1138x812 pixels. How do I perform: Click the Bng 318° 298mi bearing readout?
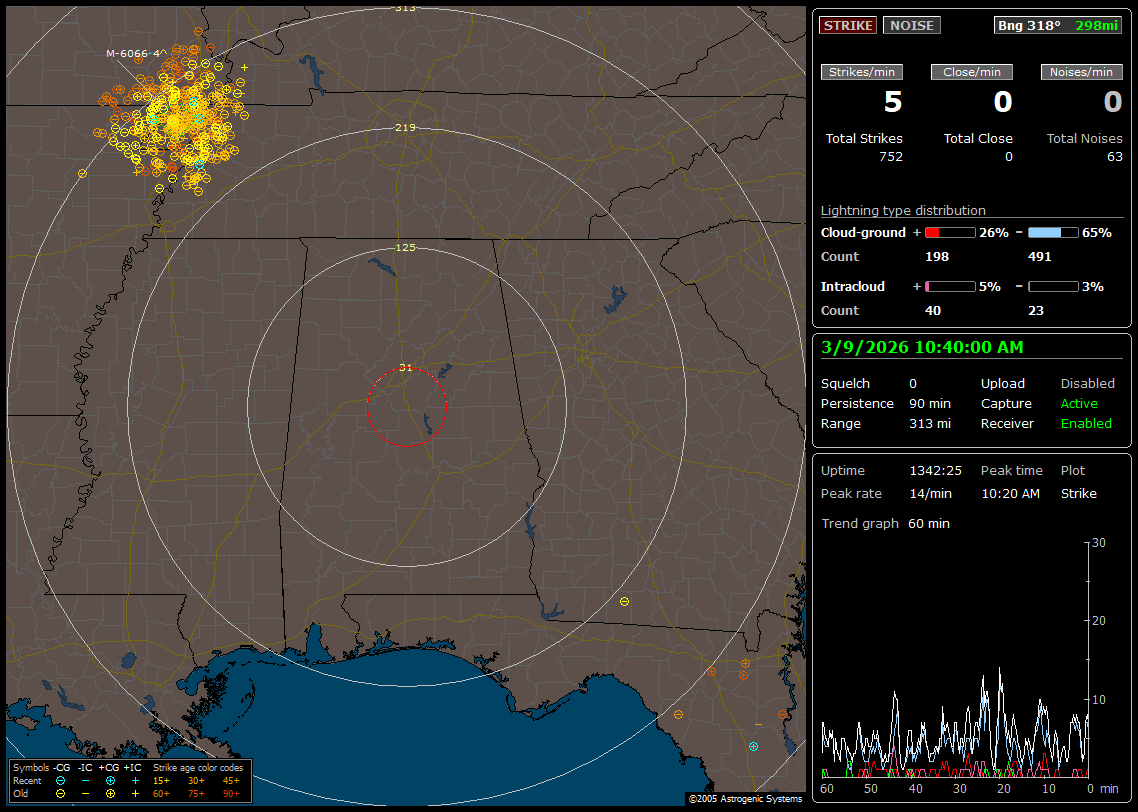click(x=1057, y=25)
